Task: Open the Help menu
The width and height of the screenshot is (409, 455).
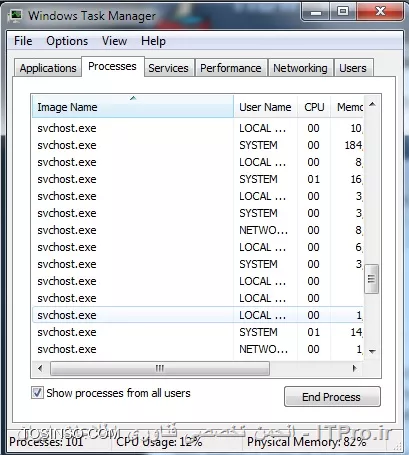Action: coord(153,41)
